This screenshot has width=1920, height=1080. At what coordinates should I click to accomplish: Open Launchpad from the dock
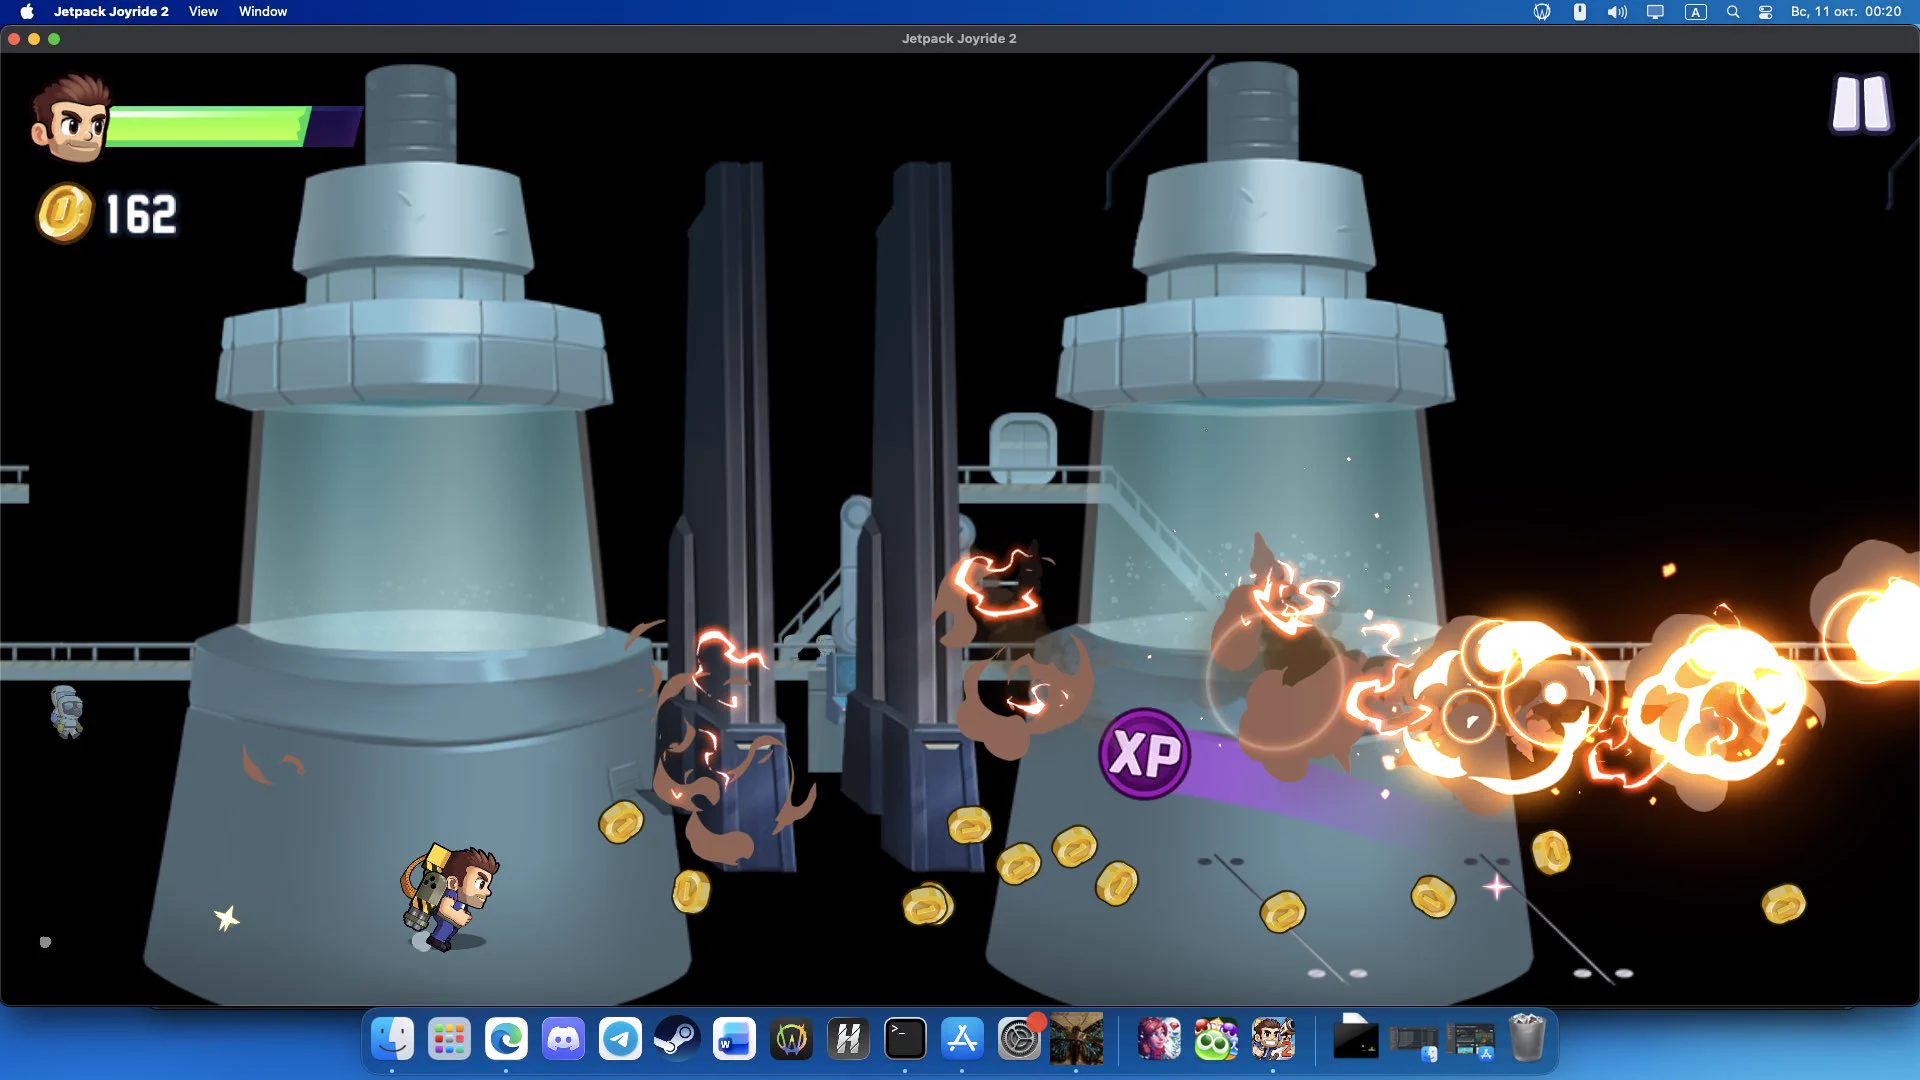pos(449,1039)
